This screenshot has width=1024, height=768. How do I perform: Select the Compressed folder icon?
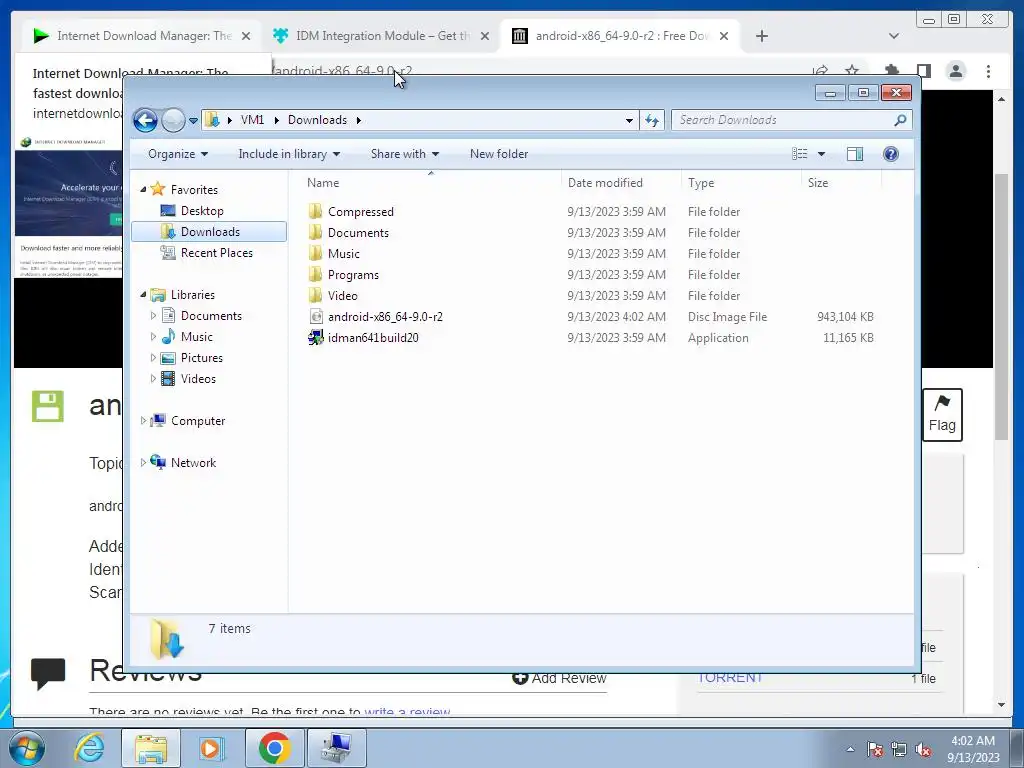coord(315,212)
